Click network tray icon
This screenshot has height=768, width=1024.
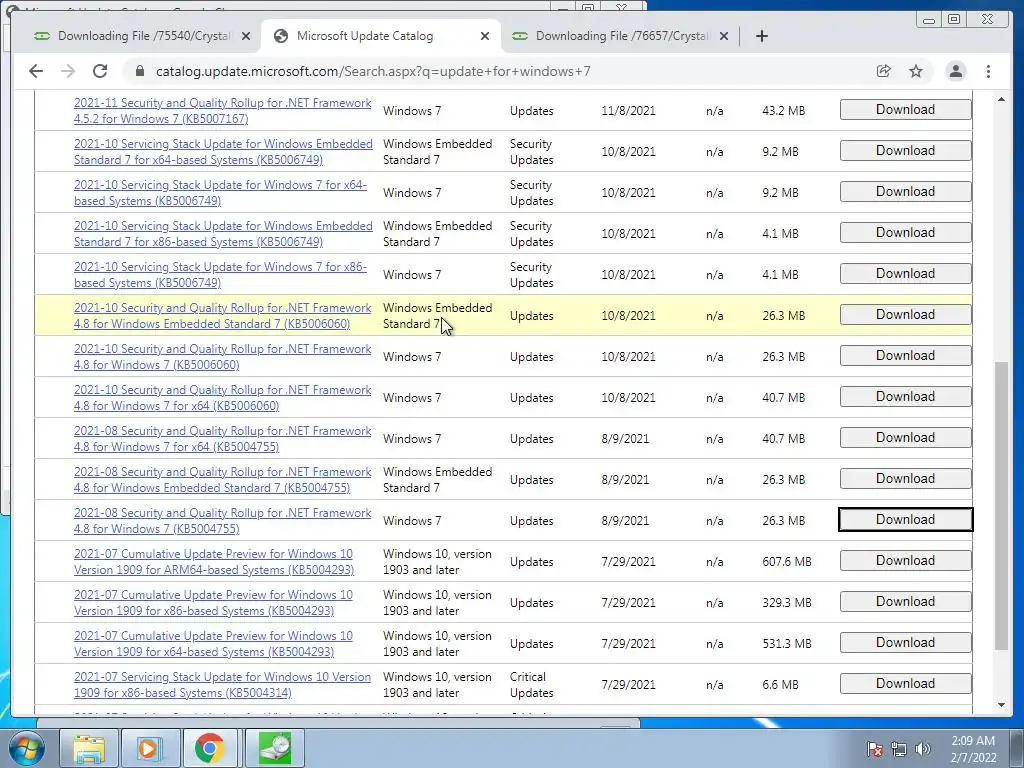(899, 749)
